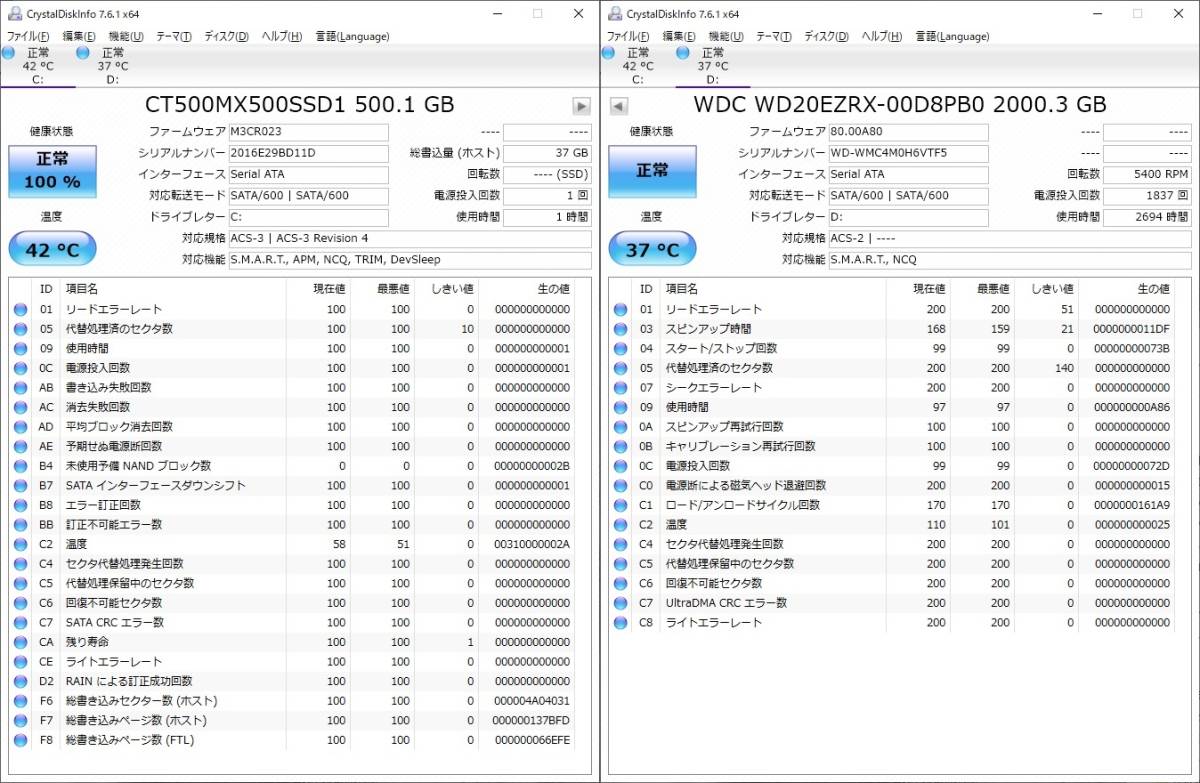Click status icon for スピンアップ時間 row
The width and height of the screenshot is (1200, 783).
point(621,329)
